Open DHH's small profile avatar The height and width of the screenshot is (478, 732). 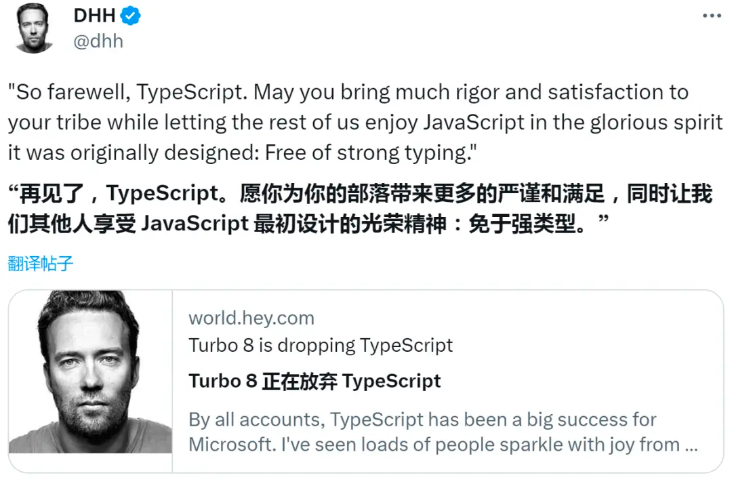[33, 28]
